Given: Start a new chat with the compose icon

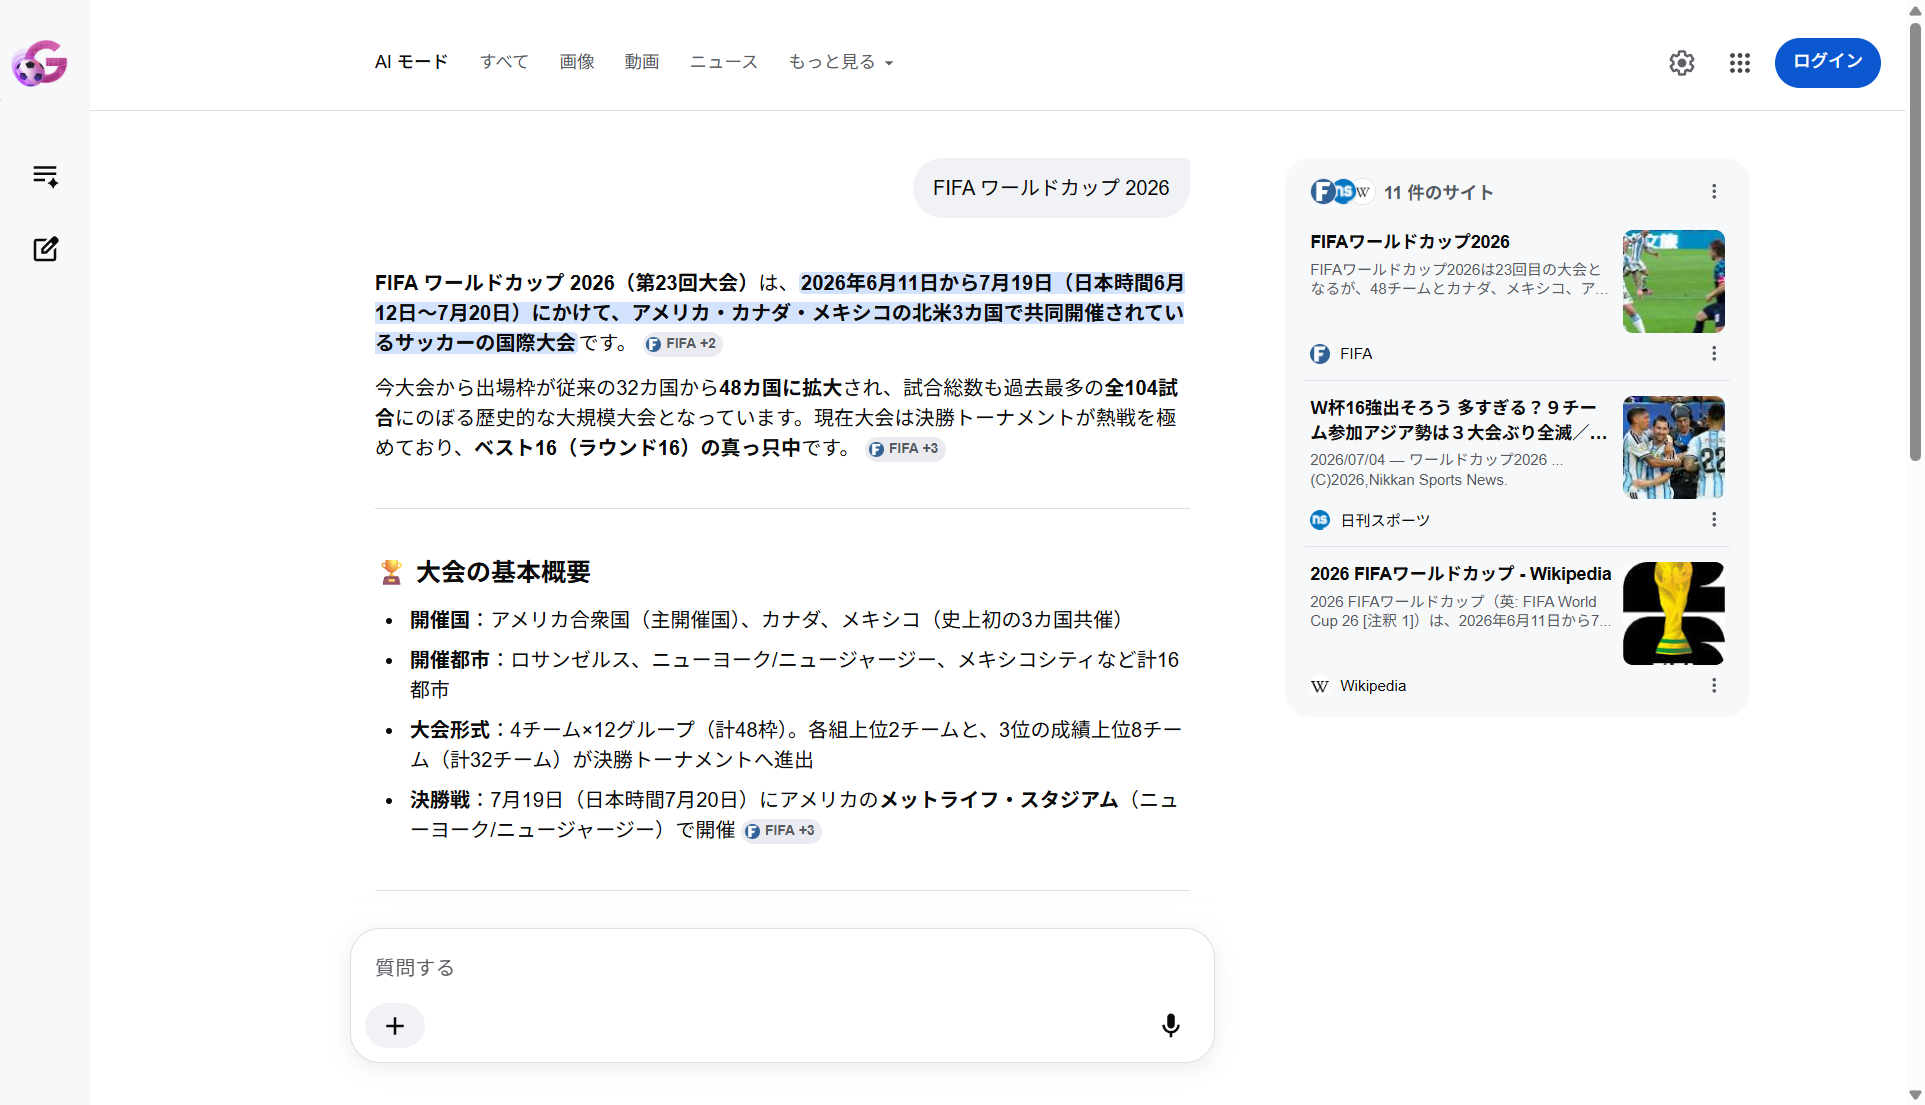Looking at the screenshot, I should [x=45, y=248].
